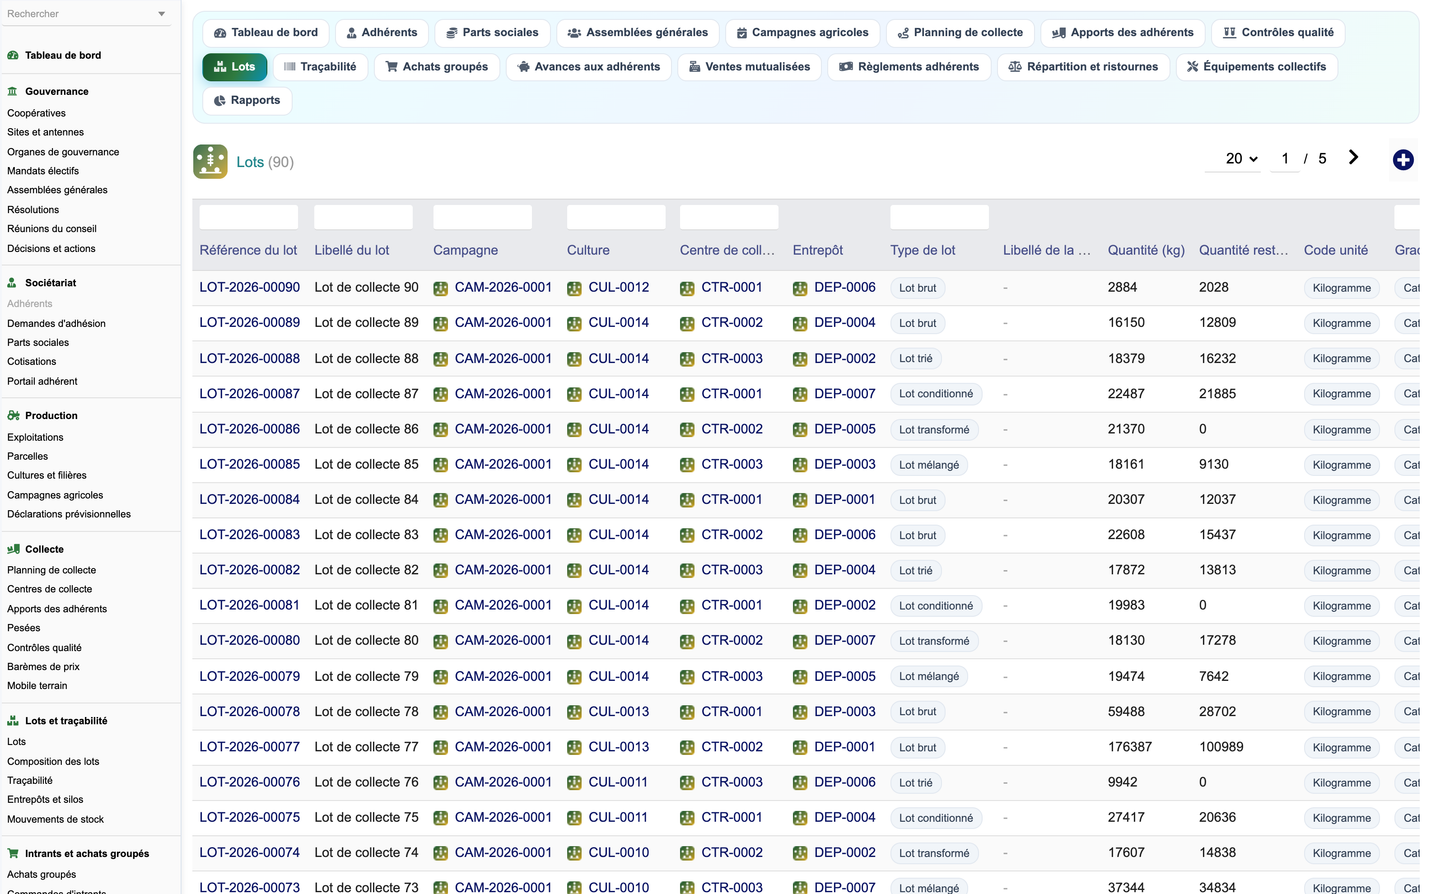The image size is (1445, 894).
Task: Open Traçabilité tab
Action: point(320,67)
